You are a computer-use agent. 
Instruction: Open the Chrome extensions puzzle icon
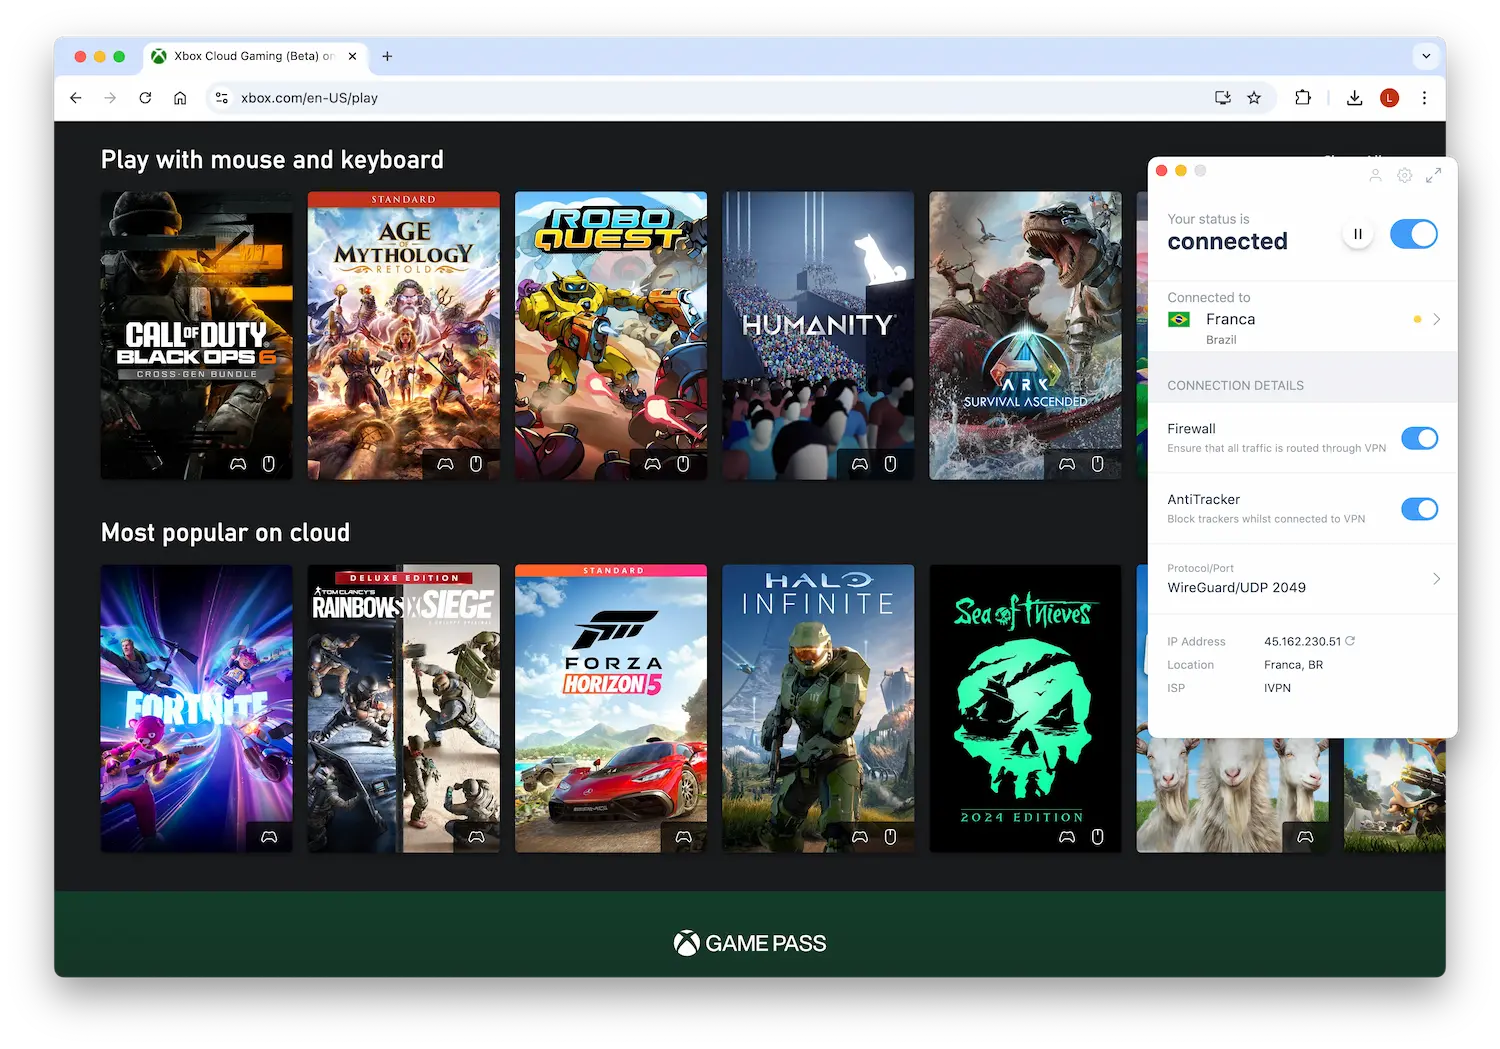1303,97
